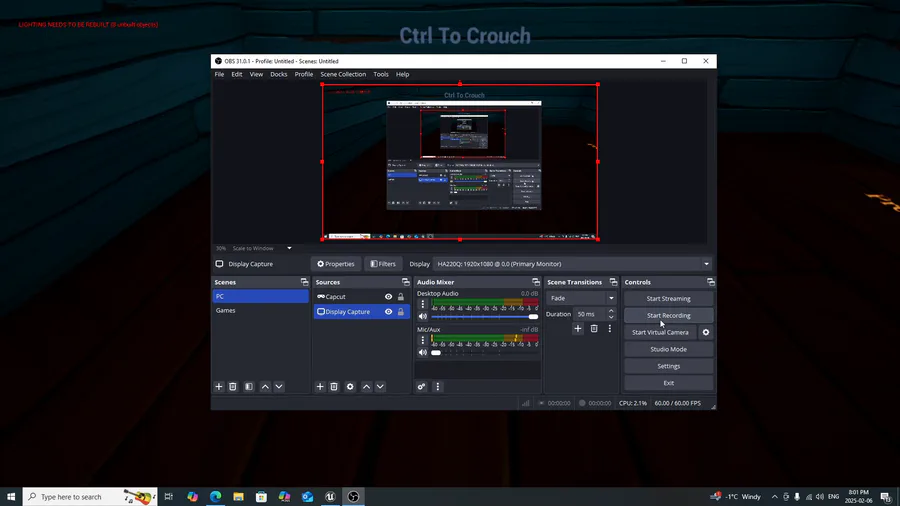Viewport: 900px width, 506px height.
Task: Move source down arrow in Sources panel
Action: [x=380, y=387]
